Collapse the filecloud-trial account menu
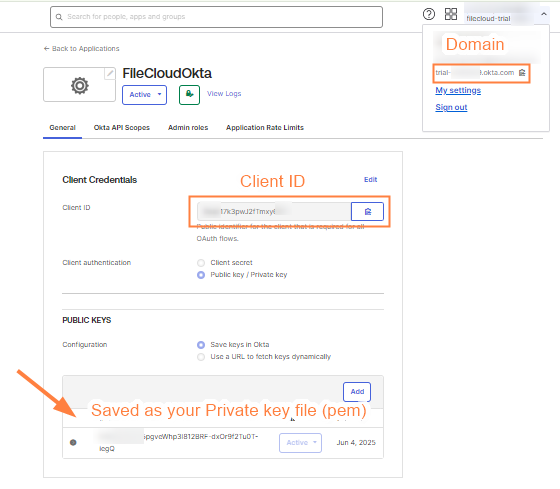560x489 pixels. (x=544, y=14)
